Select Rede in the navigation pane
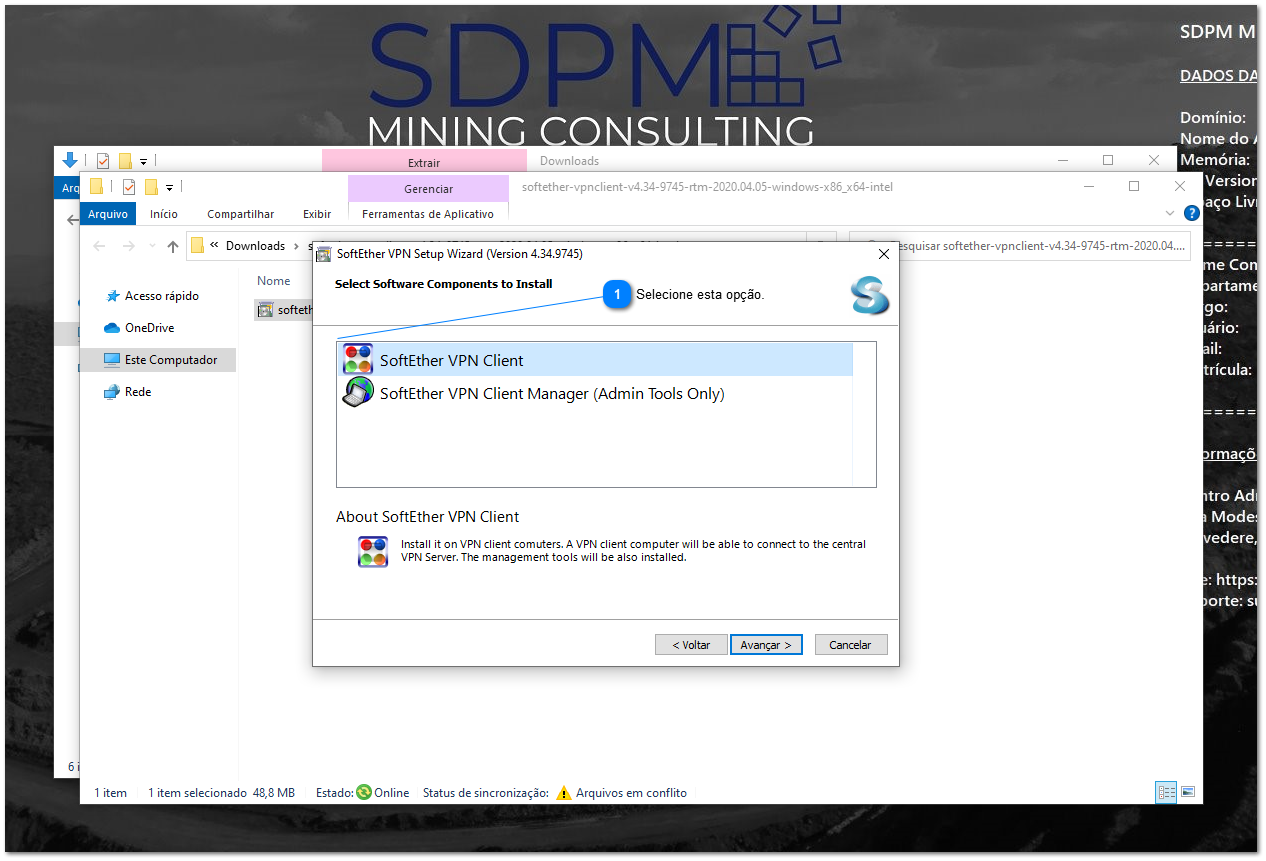 [138, 392]
